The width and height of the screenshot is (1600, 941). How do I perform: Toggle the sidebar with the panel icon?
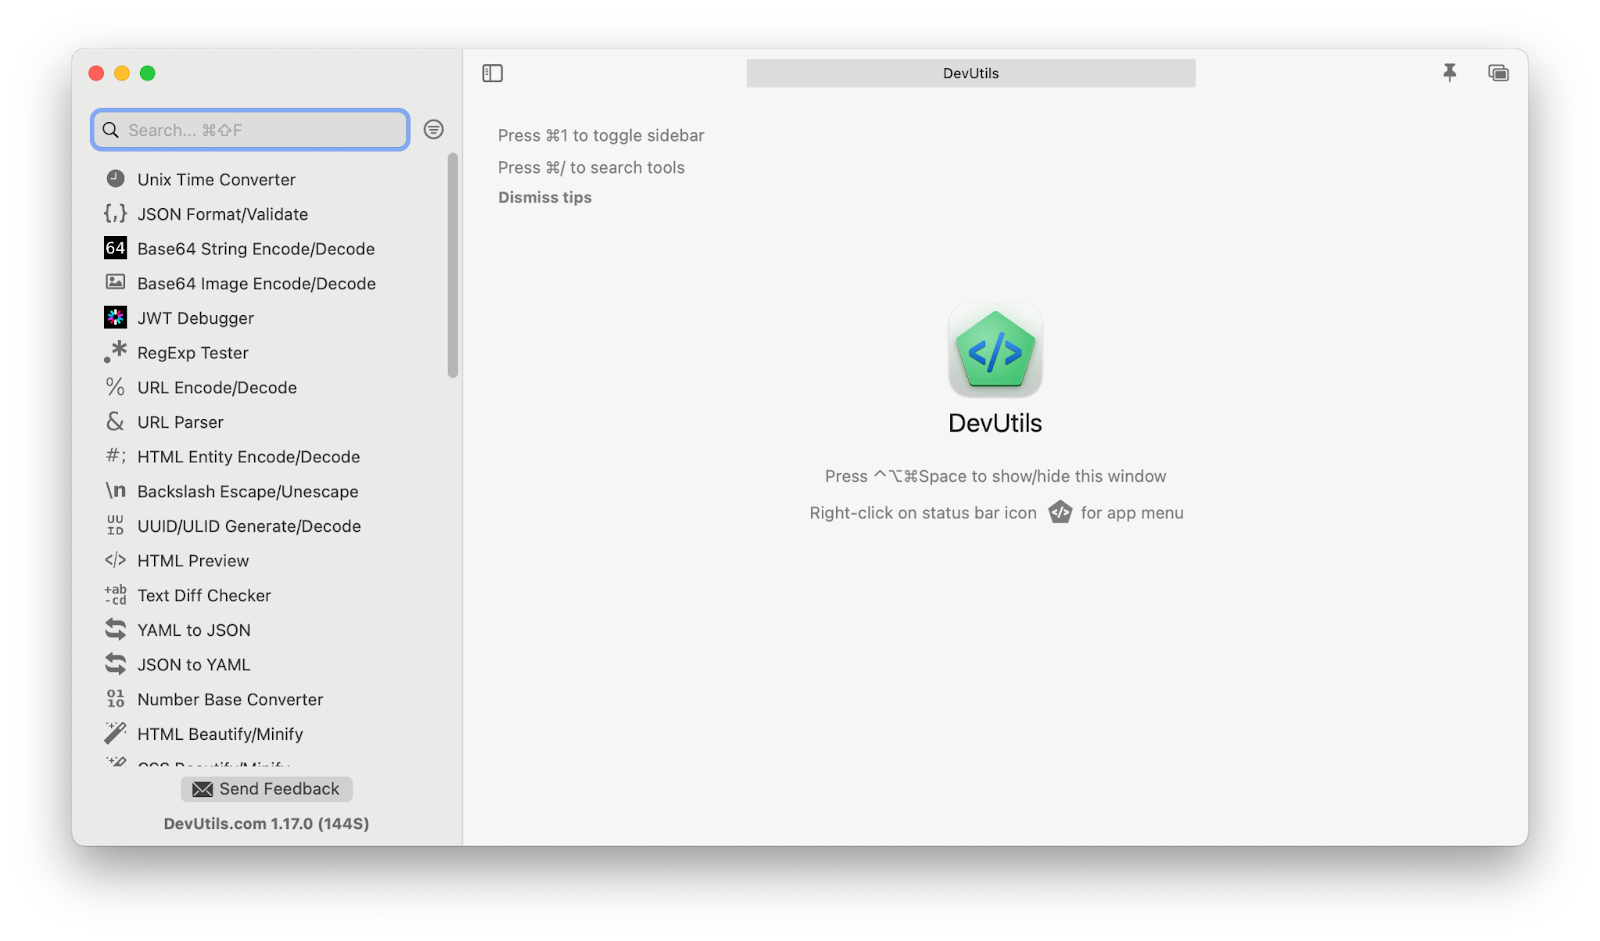point(492,73)
